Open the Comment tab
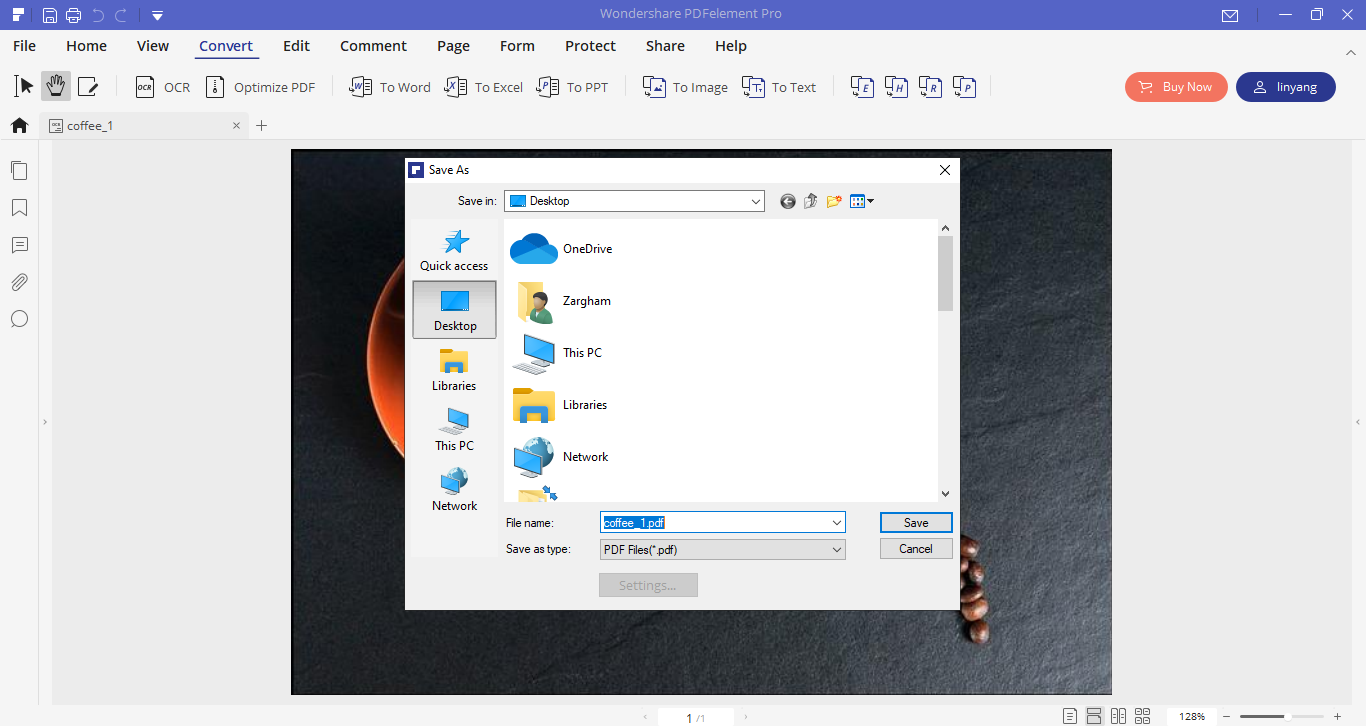 pos(373,46)
